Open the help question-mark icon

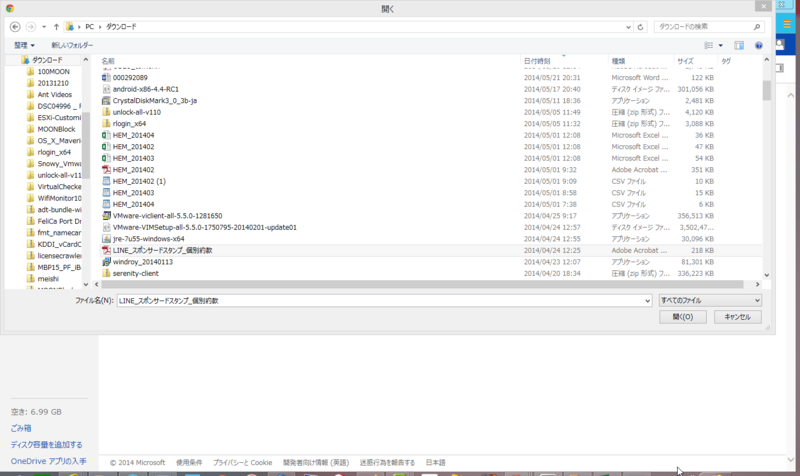point(759,45)
